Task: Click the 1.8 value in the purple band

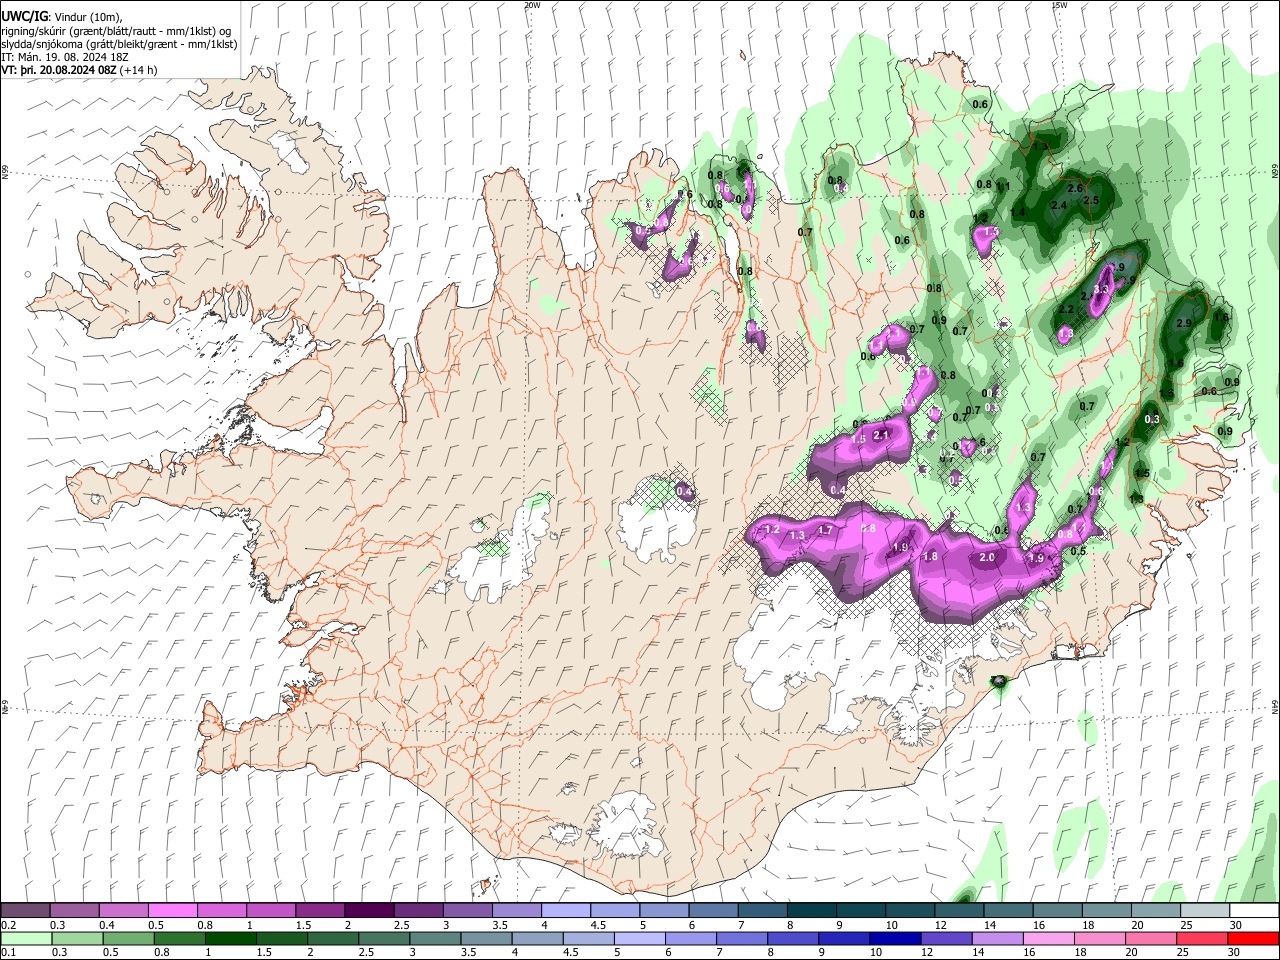Action: (x=930, y=557)
